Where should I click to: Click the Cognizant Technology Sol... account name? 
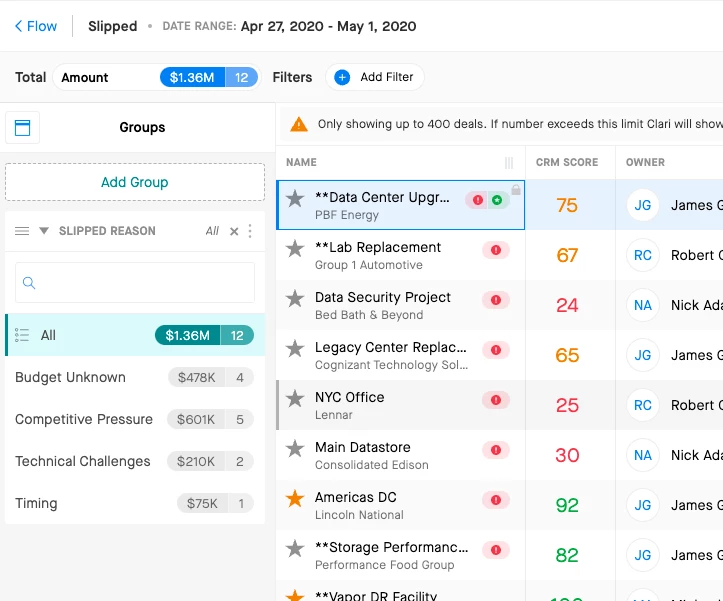391,365
